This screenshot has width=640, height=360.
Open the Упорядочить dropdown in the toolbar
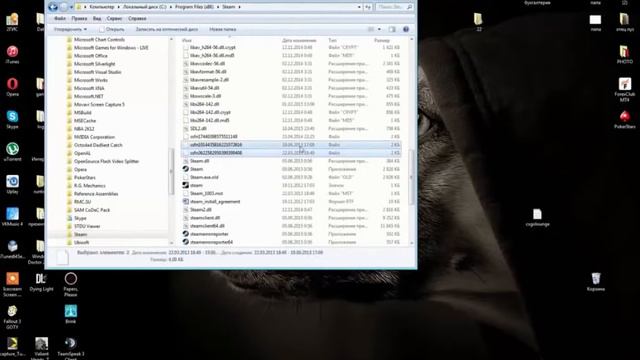click(x=70, y=29)
